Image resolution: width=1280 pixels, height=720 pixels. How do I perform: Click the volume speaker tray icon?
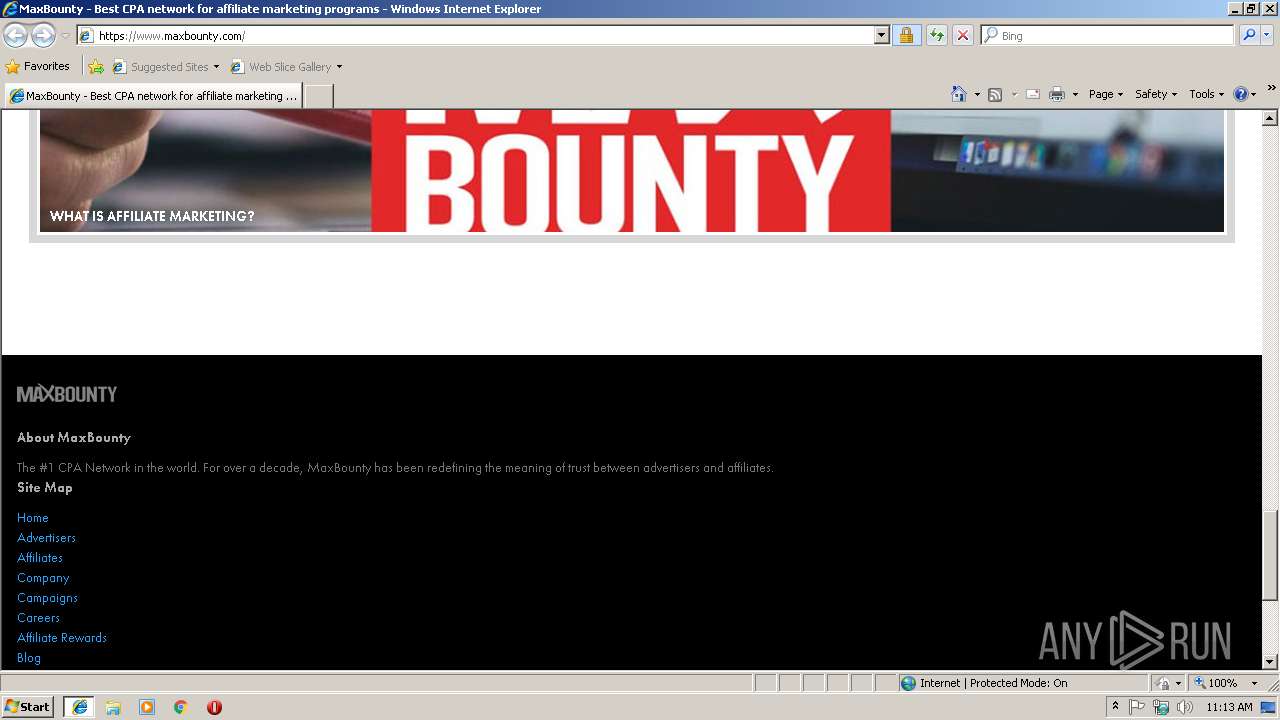pos(1185,707)
